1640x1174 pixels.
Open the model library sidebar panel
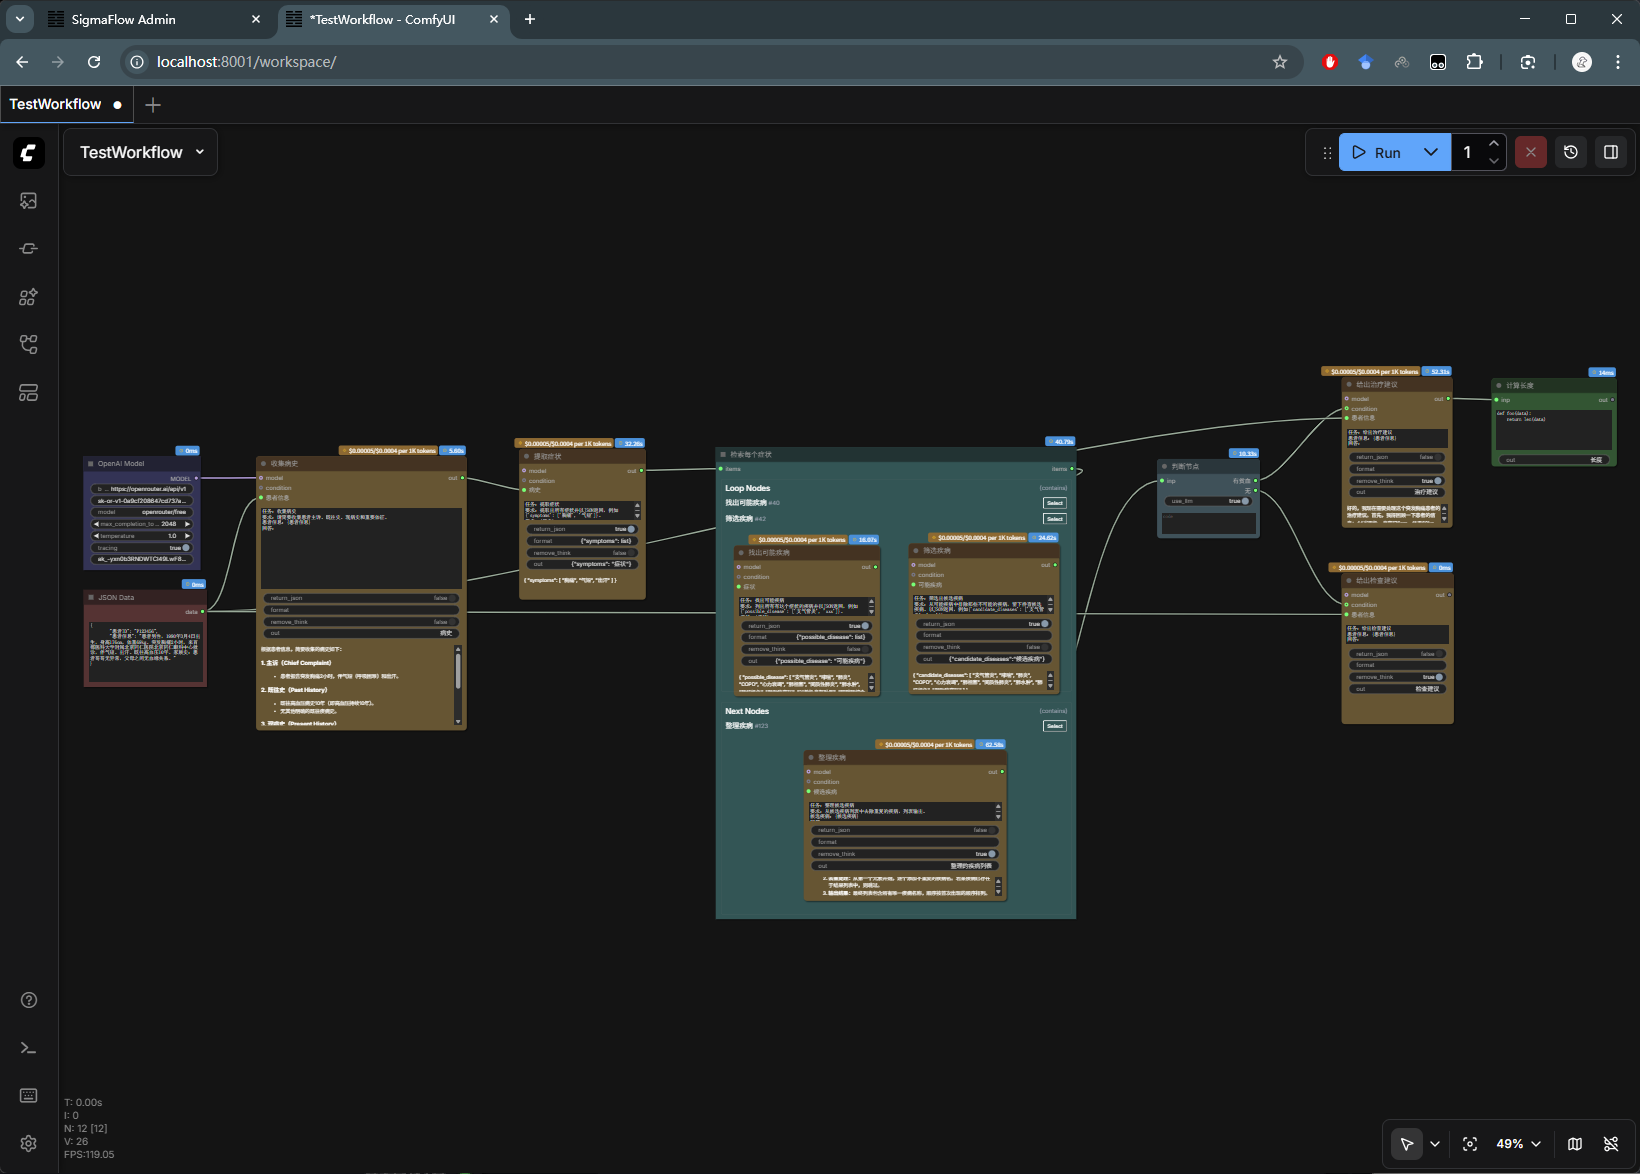click(x=28, y=248)
